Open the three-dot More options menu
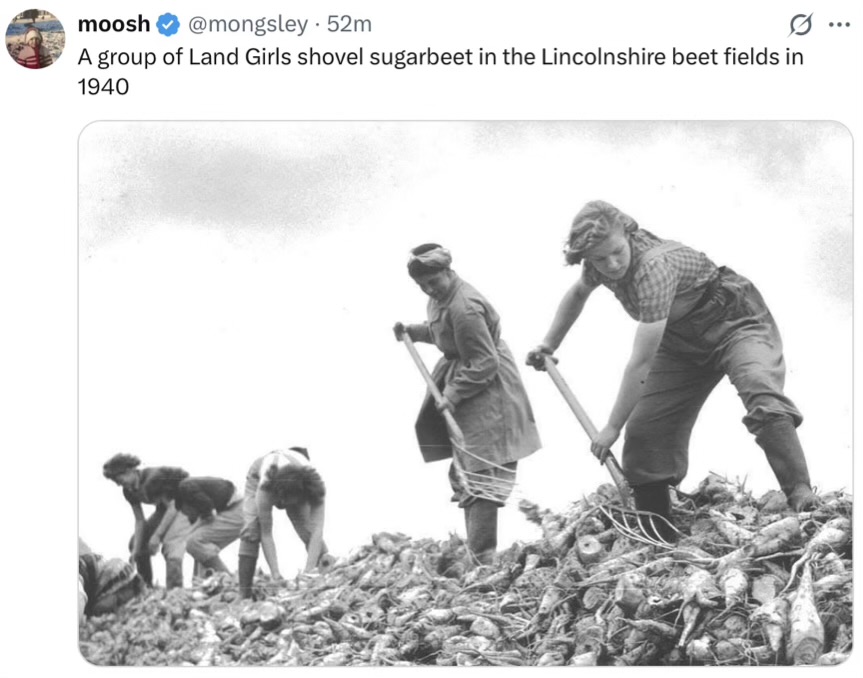 (839, 25)
